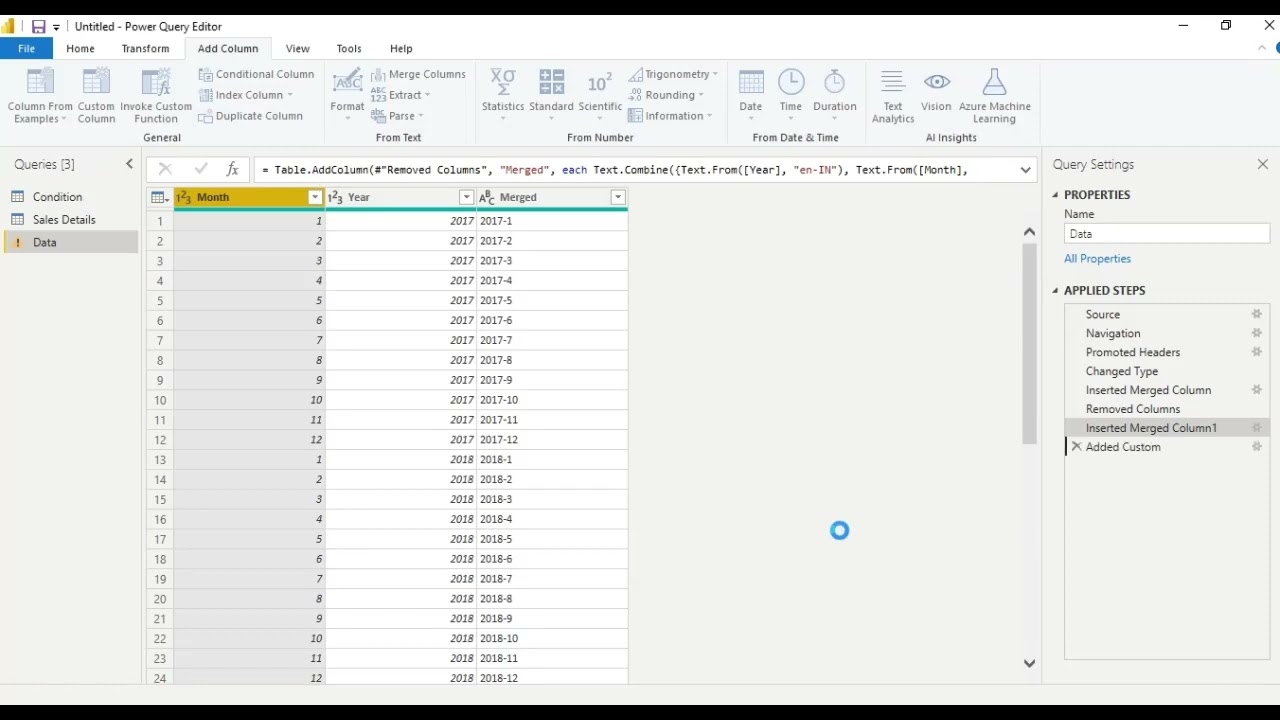Image resolution: width=1280 pixels, height=720 pixels.
Task: Close the Query Settings pane
Action: coord(1263,164)
